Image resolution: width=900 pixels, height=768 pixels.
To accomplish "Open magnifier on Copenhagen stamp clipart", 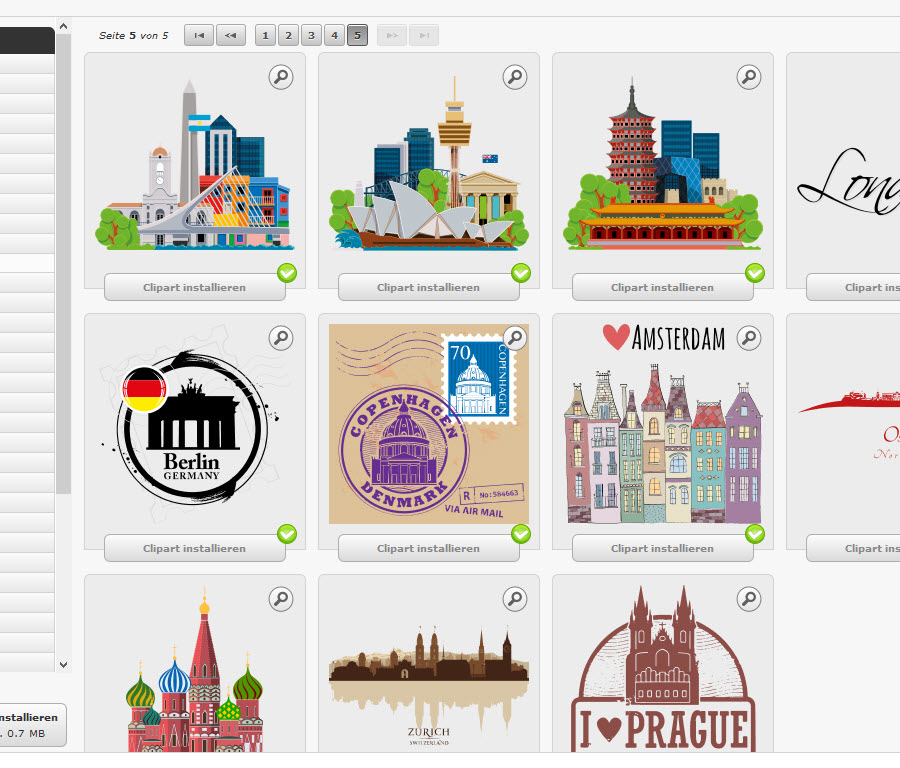I will [x=515, y=338].
